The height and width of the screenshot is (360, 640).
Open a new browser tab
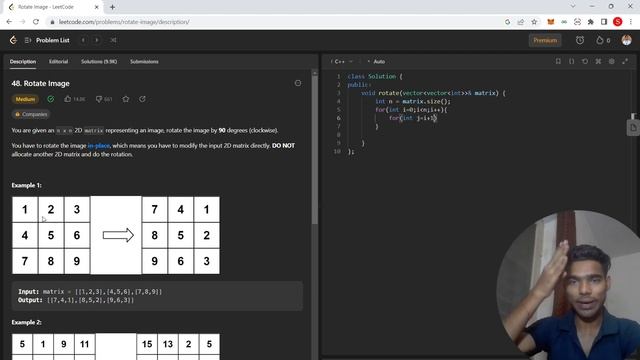point(112,7)
